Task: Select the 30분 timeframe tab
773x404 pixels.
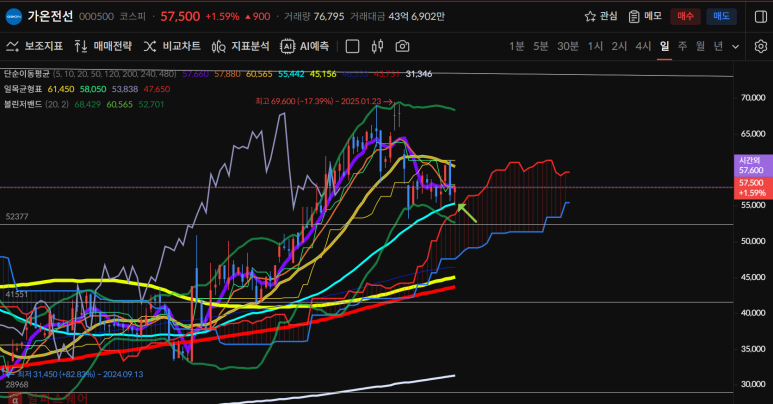Action: coord(567,46)
